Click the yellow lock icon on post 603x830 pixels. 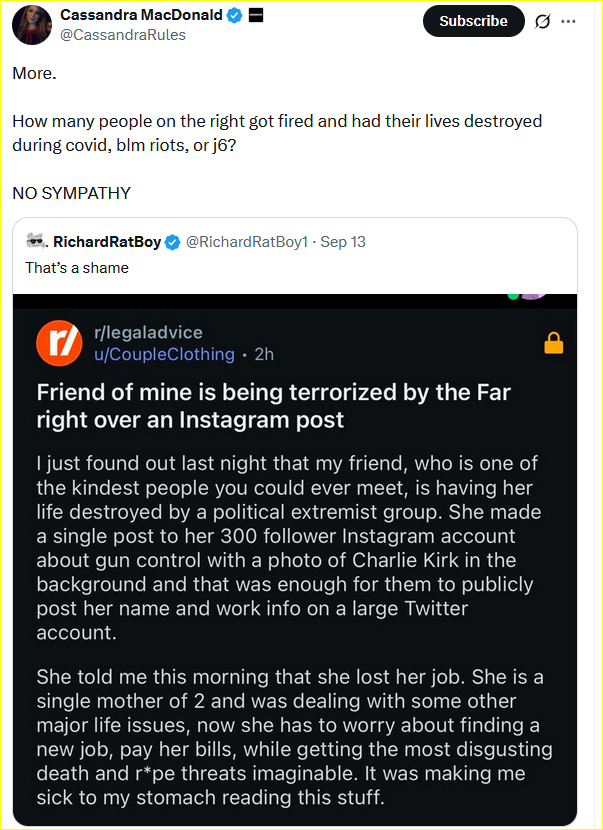pos(553,343)
